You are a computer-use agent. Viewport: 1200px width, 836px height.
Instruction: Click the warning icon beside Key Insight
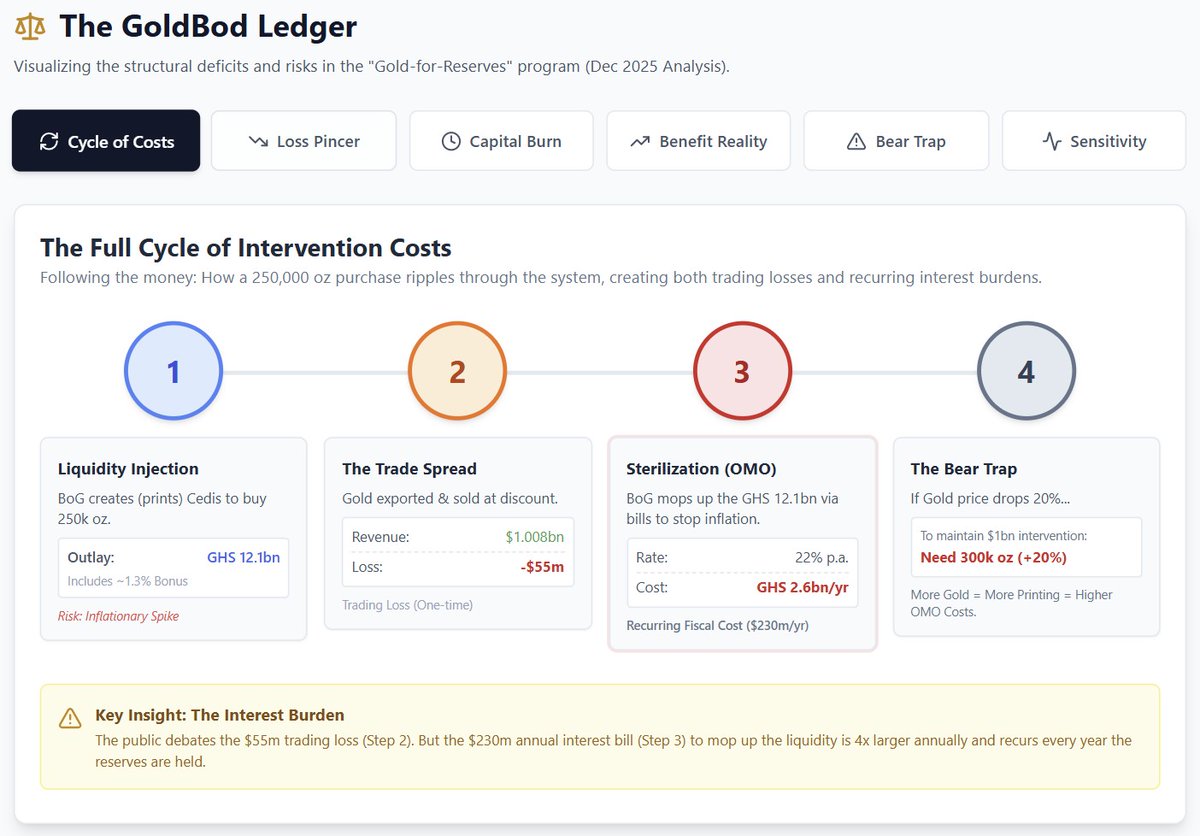click(70, 718)
